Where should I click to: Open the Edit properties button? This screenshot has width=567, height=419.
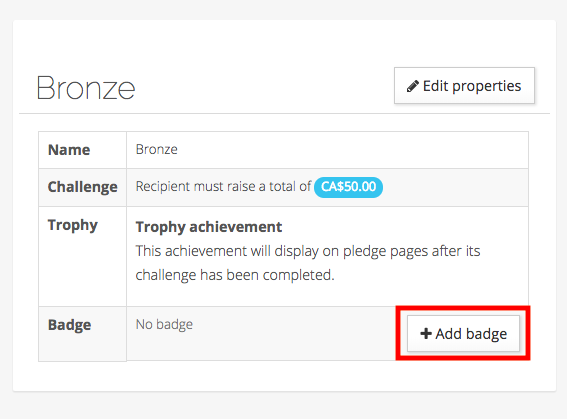464,86
